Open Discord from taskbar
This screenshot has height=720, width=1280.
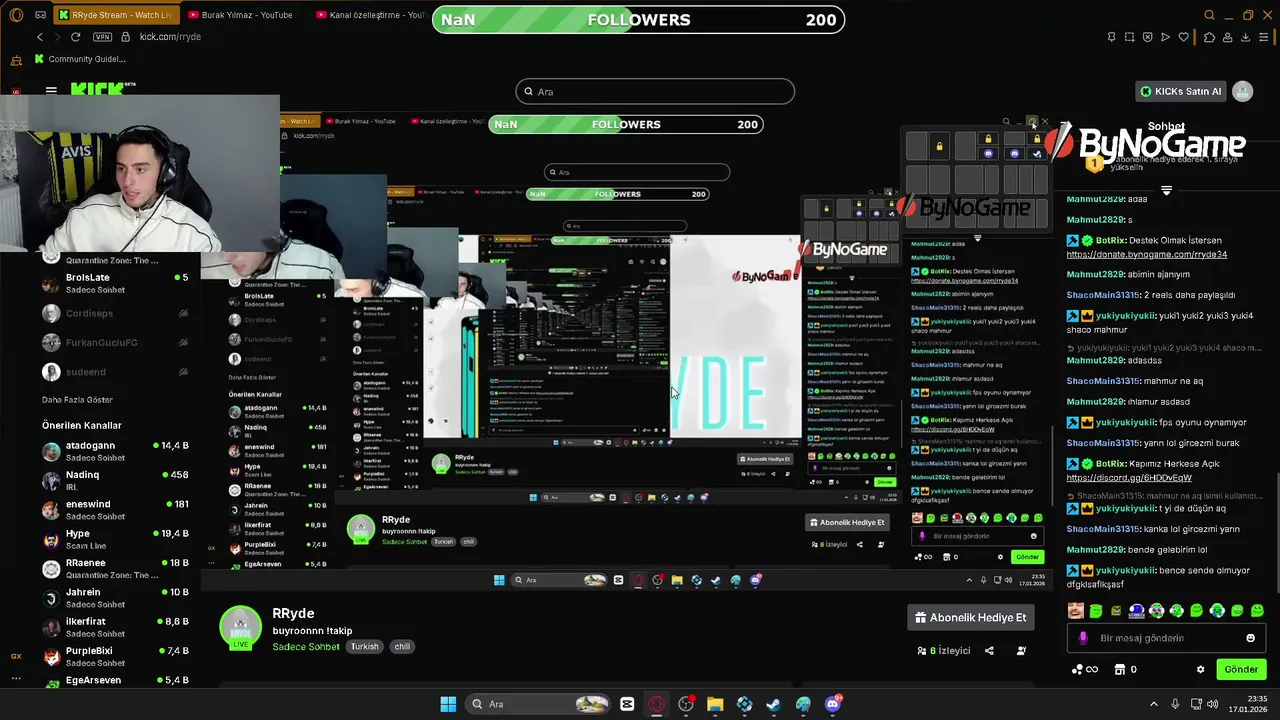point(833,704)
